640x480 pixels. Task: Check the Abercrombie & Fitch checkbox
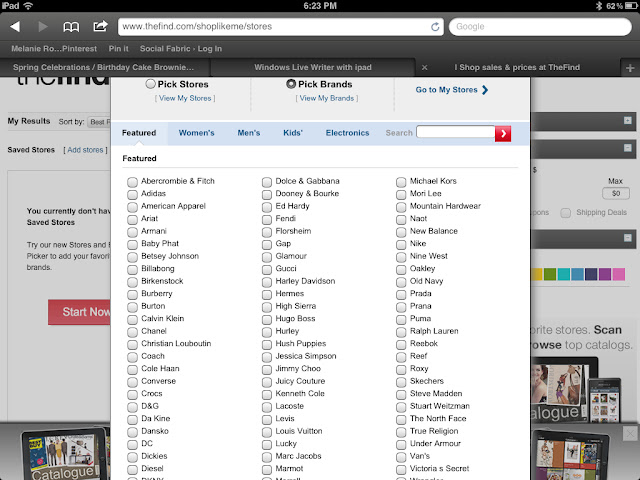133,181
